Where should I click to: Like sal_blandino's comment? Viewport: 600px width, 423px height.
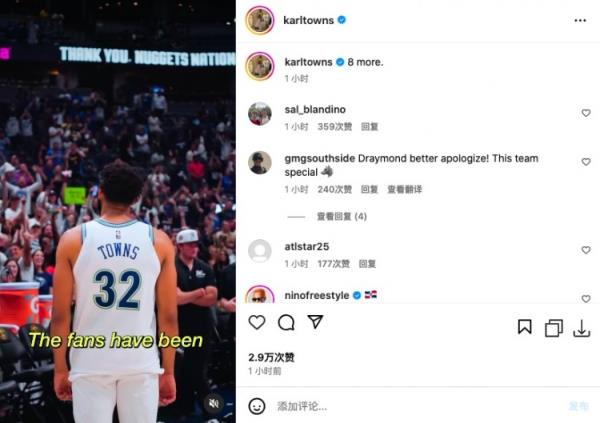pyautogui.click(x=586, y=113)
